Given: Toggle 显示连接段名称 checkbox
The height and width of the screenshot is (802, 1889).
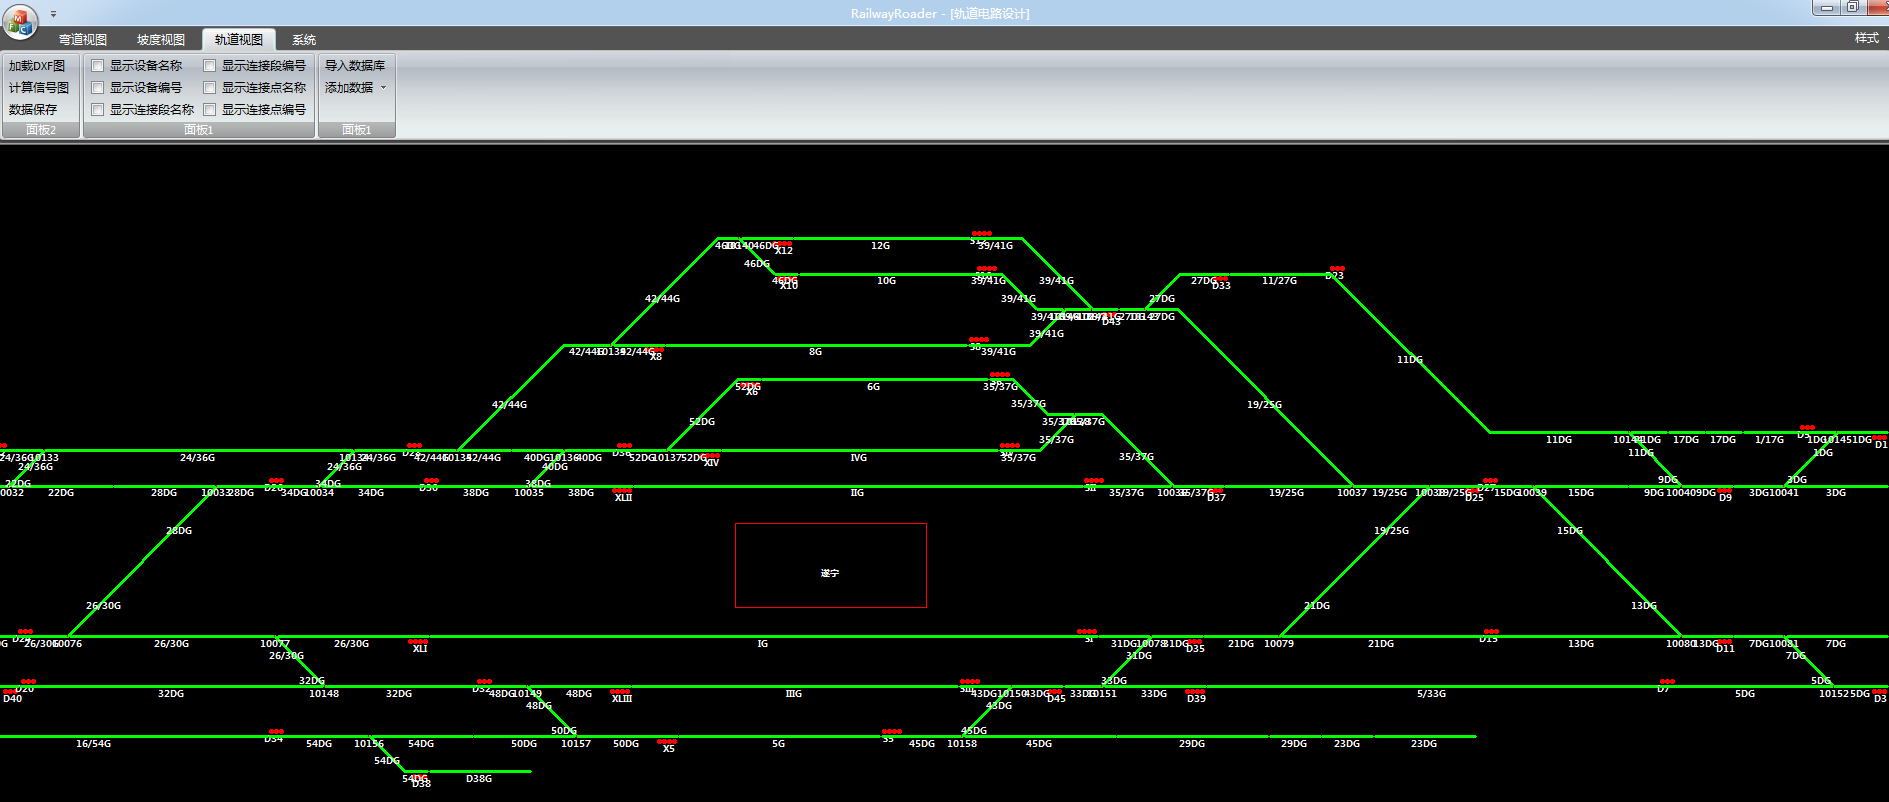Looking at the screenshot, I should tap(98, 110).
